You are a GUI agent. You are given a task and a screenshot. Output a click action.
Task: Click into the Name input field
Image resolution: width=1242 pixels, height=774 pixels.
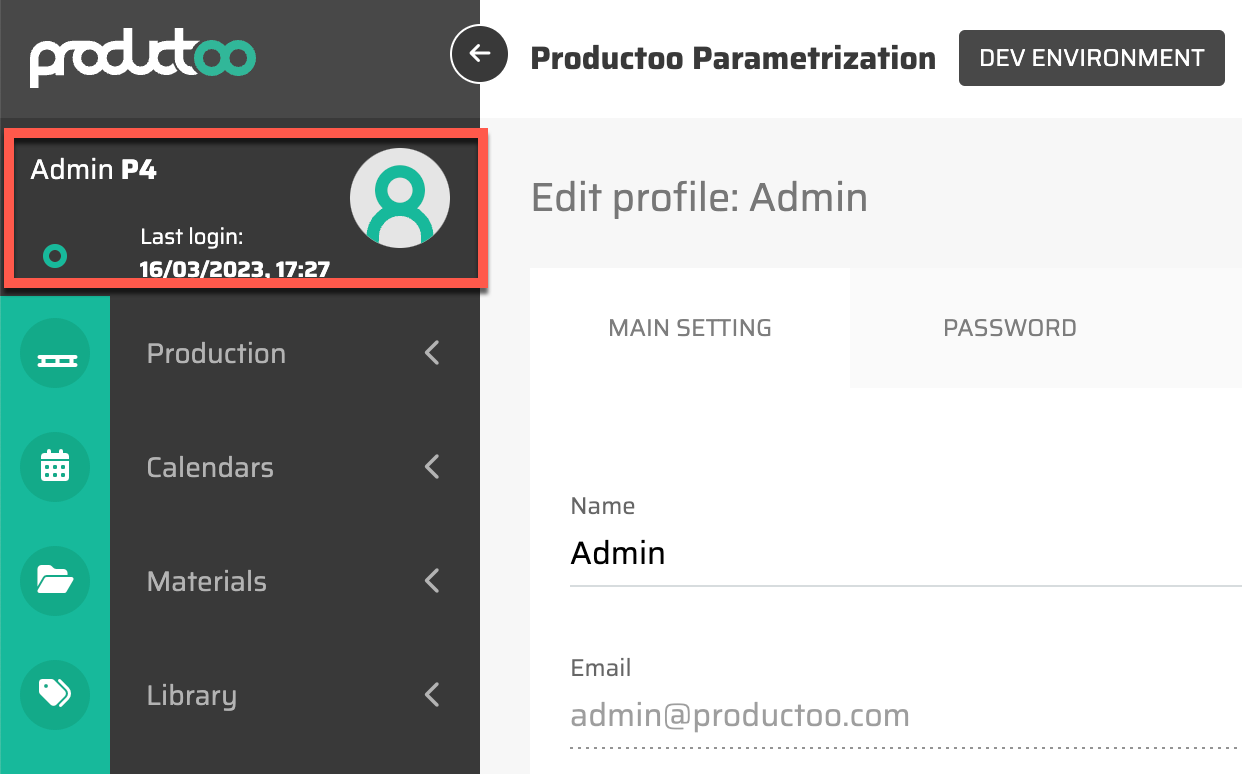(x=900, y=553)
